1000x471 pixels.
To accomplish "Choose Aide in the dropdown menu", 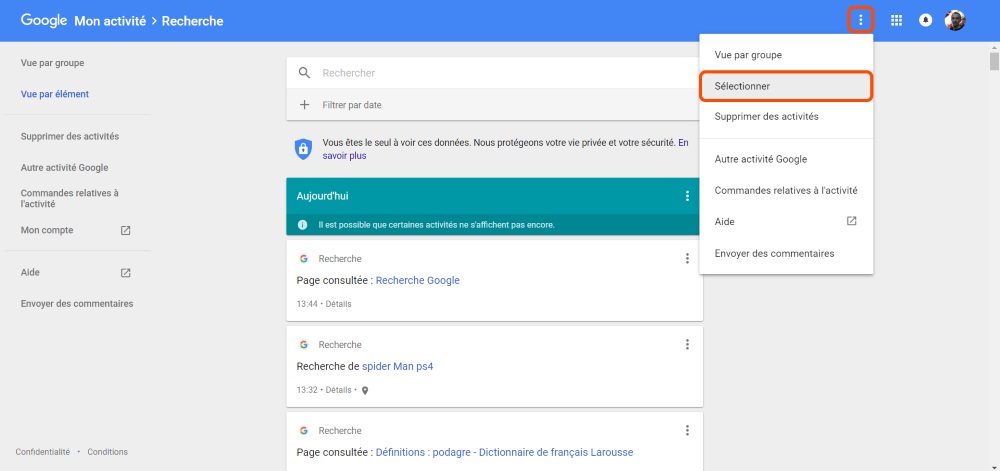I will tap(786, 221).
